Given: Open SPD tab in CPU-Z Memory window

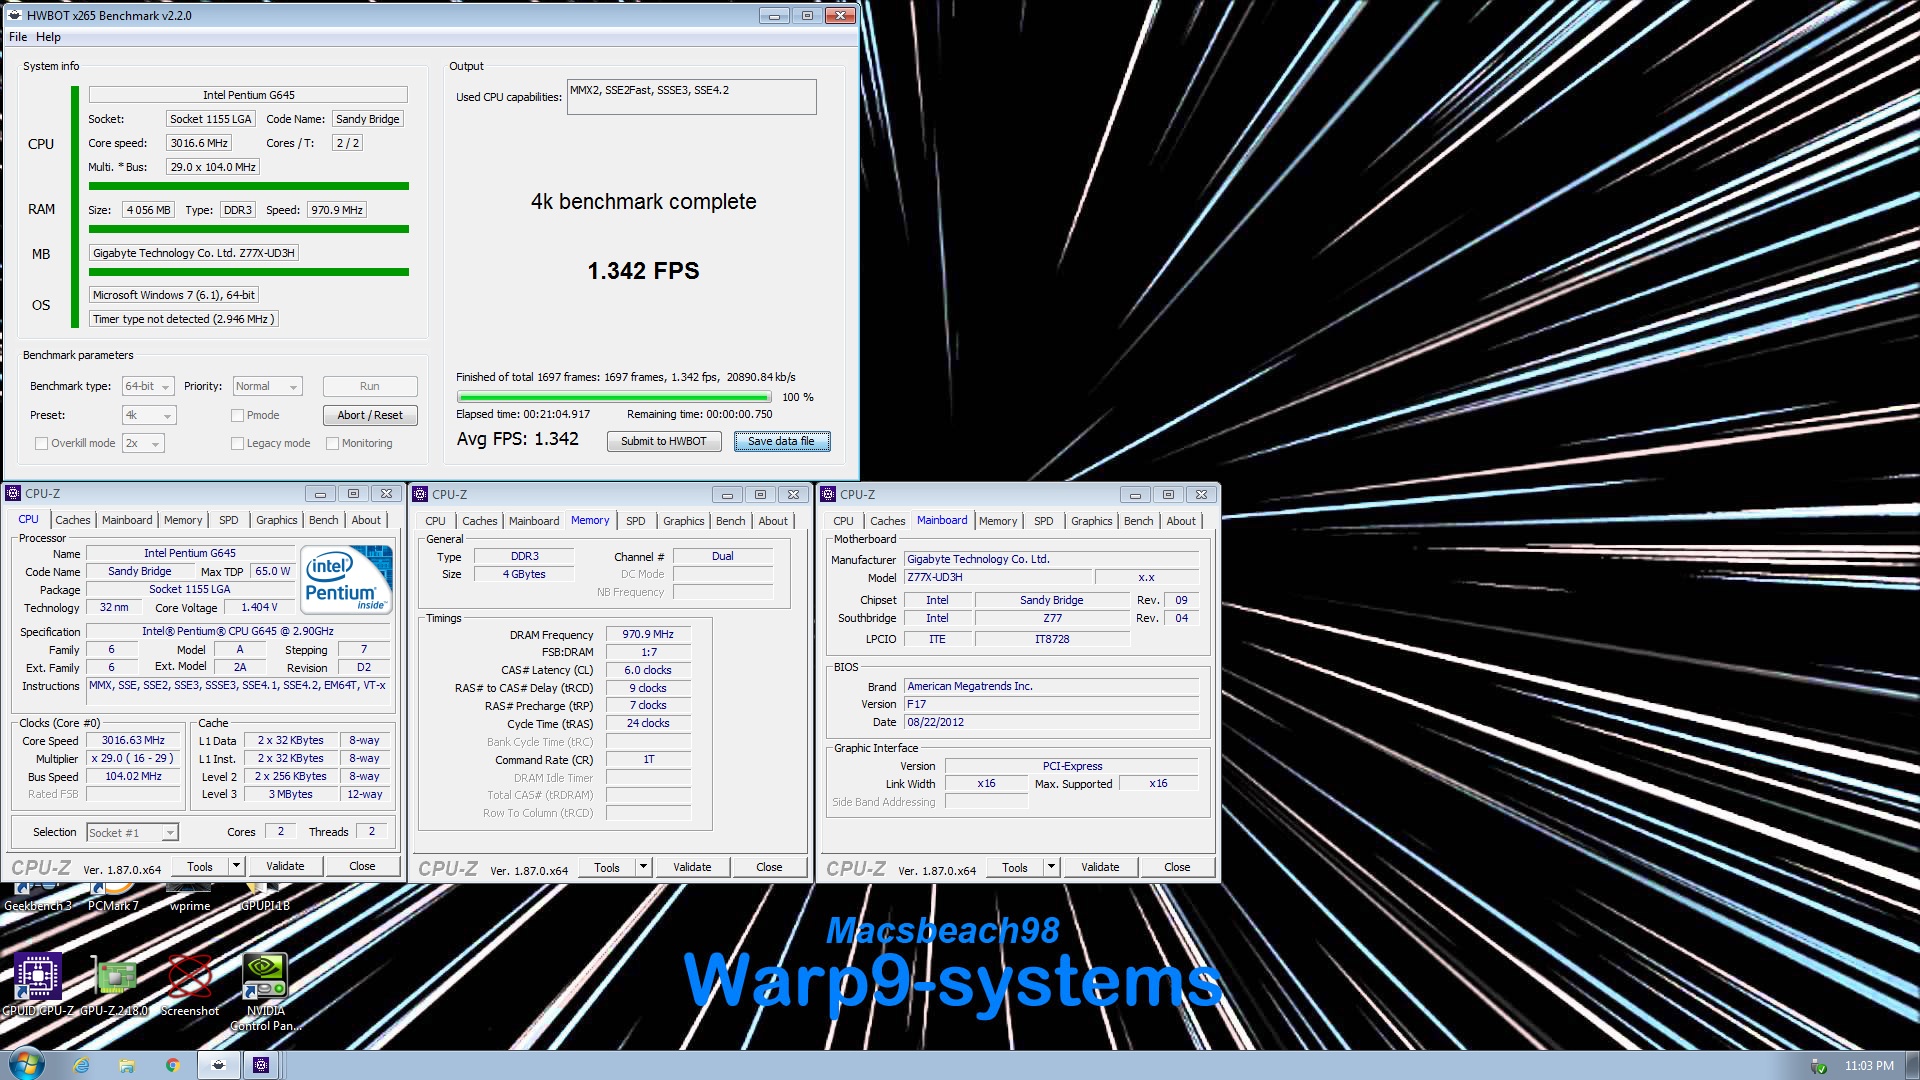Looking at the screenshot, I should [636, 521].
